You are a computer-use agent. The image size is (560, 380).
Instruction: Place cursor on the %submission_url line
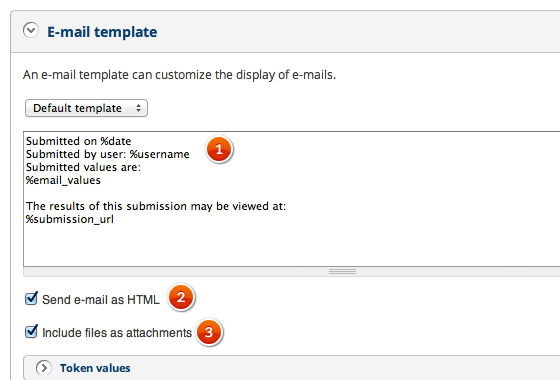coord(70,219)
